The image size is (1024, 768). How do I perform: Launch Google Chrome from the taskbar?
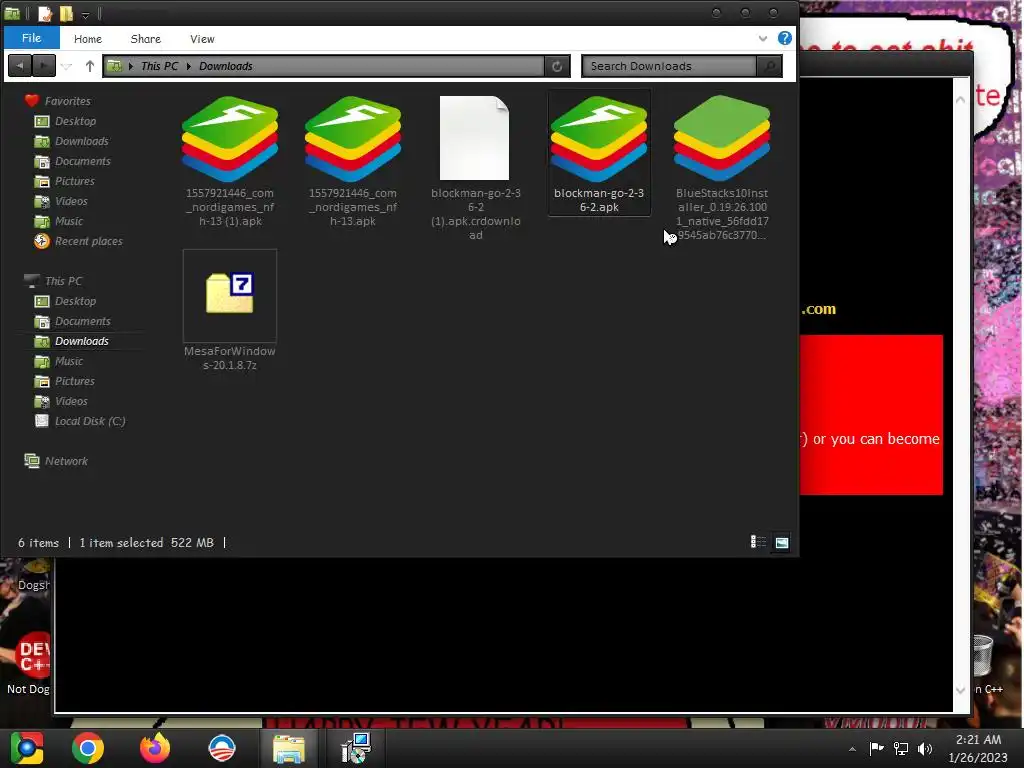pyautogui.click(x=88, y=748)
